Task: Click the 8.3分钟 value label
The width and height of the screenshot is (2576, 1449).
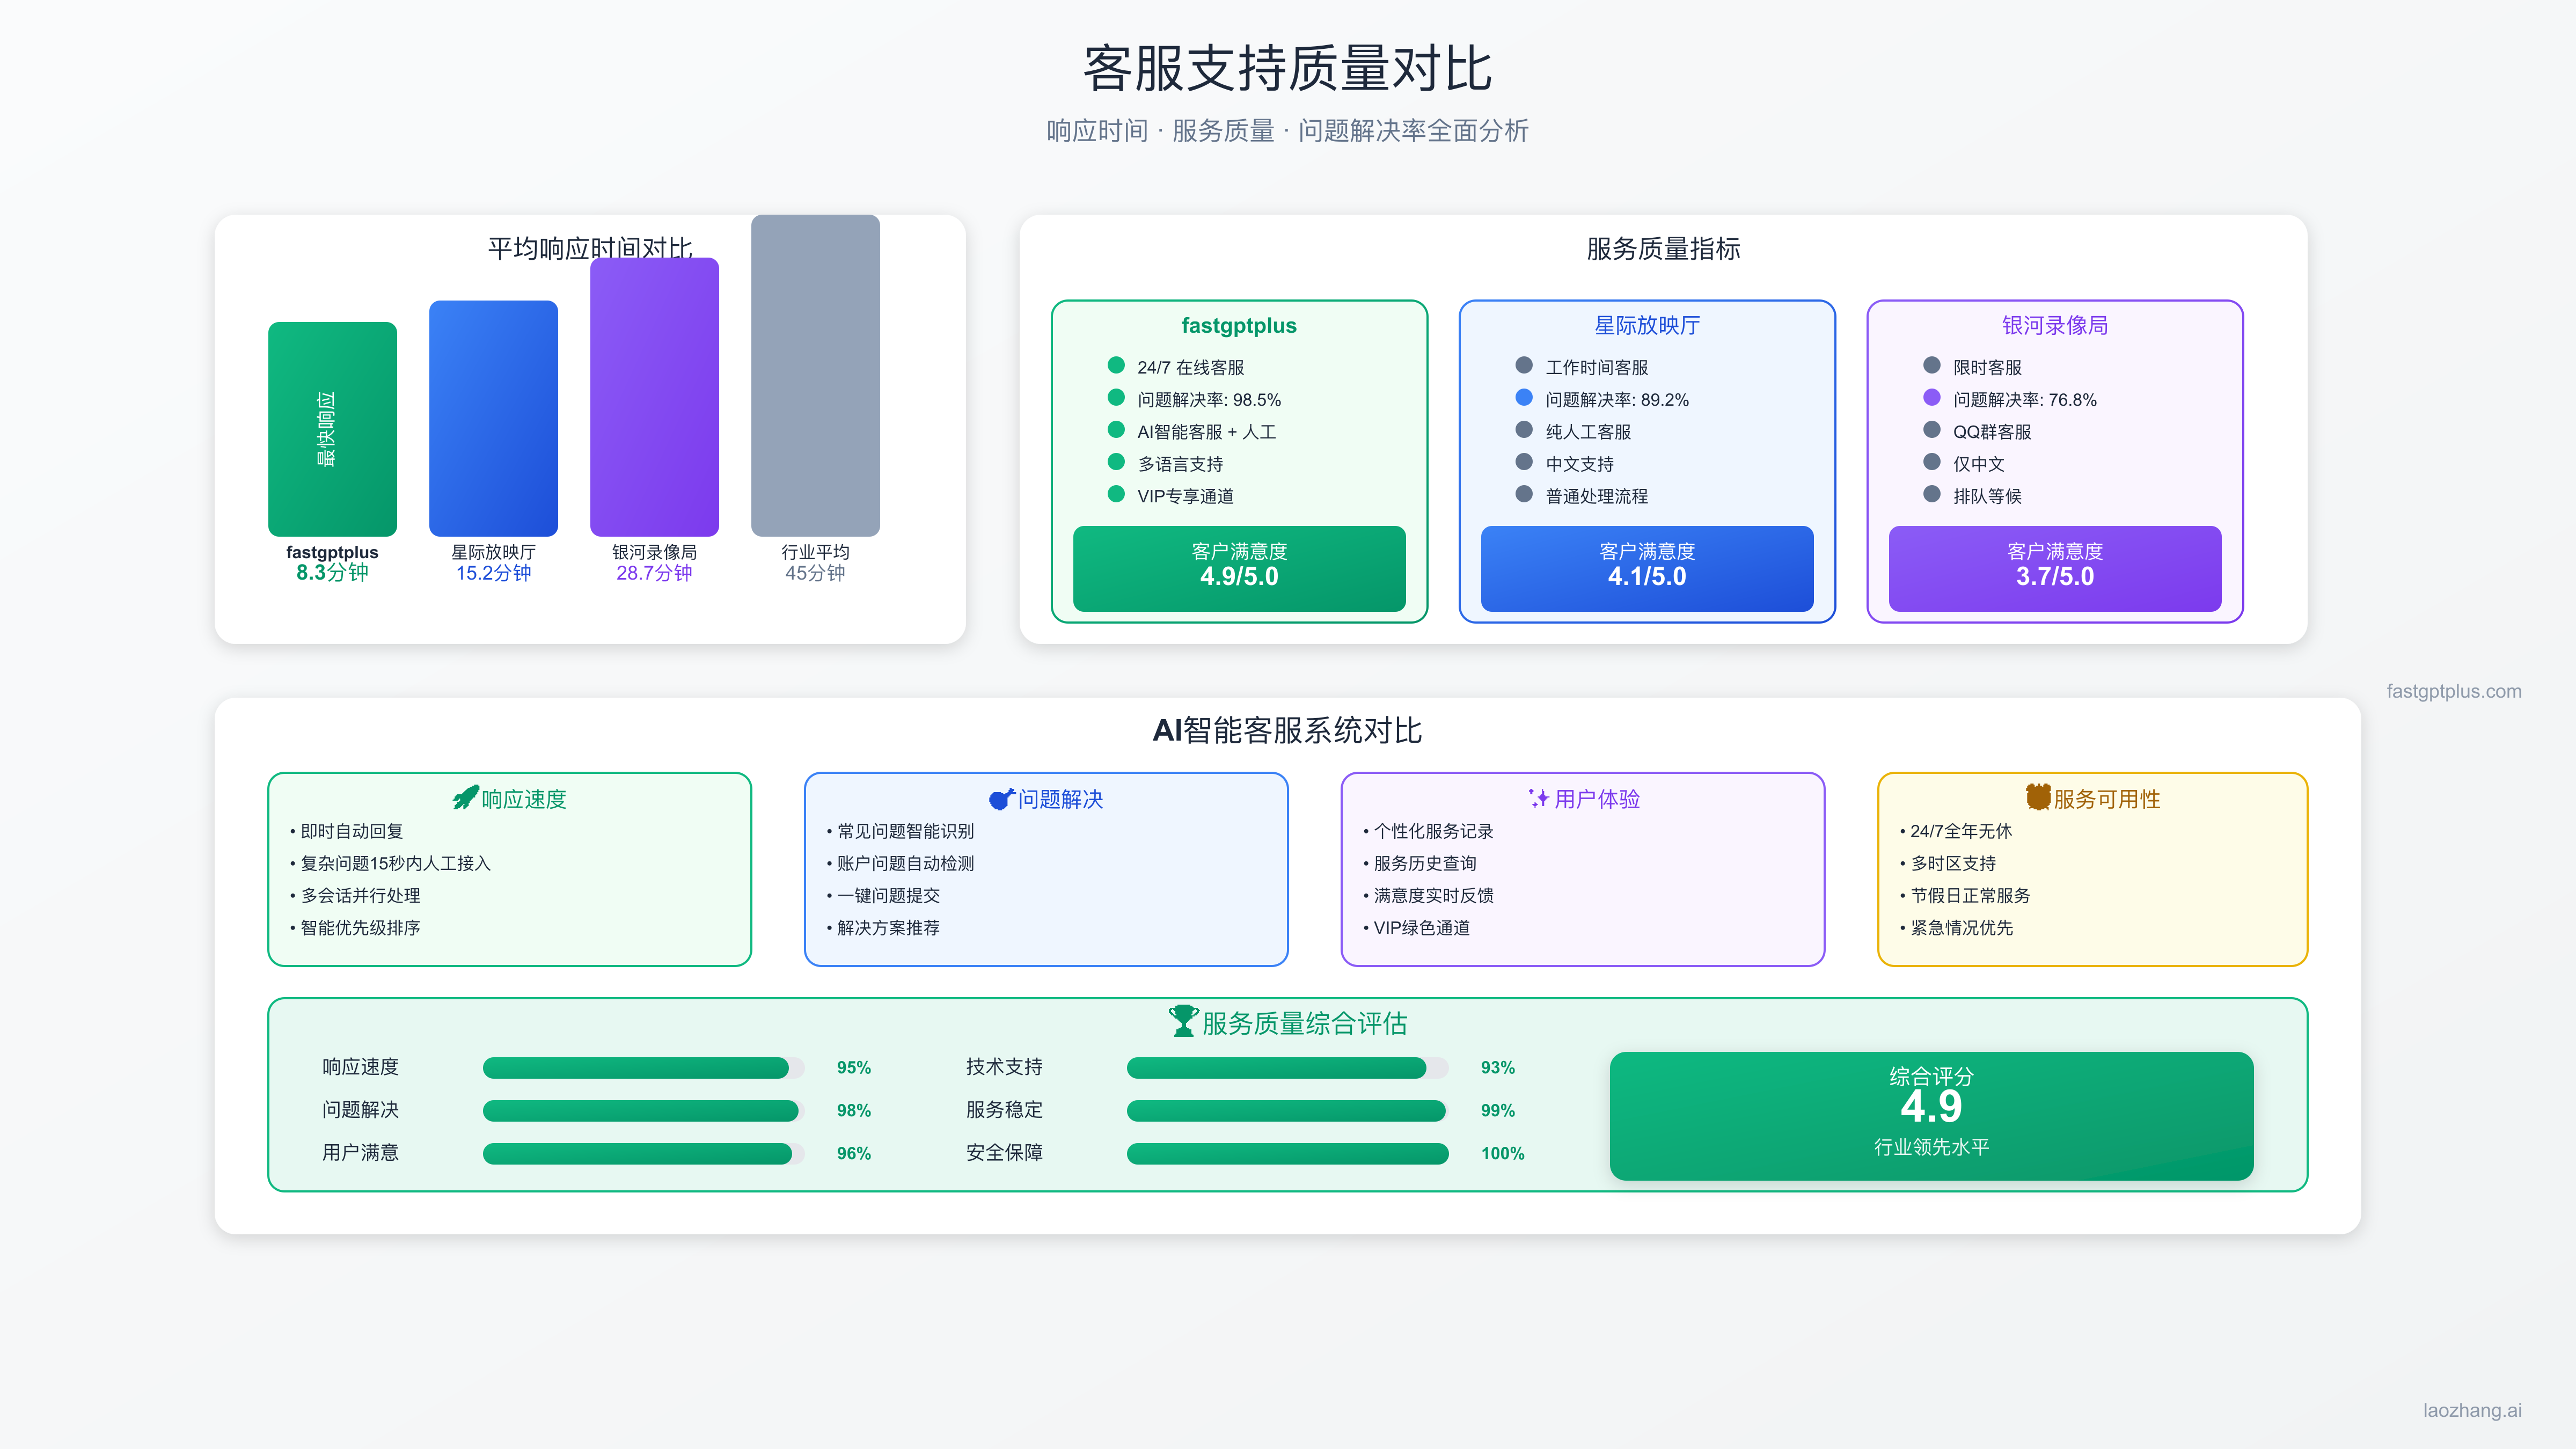Action: [x=332, y=572]
